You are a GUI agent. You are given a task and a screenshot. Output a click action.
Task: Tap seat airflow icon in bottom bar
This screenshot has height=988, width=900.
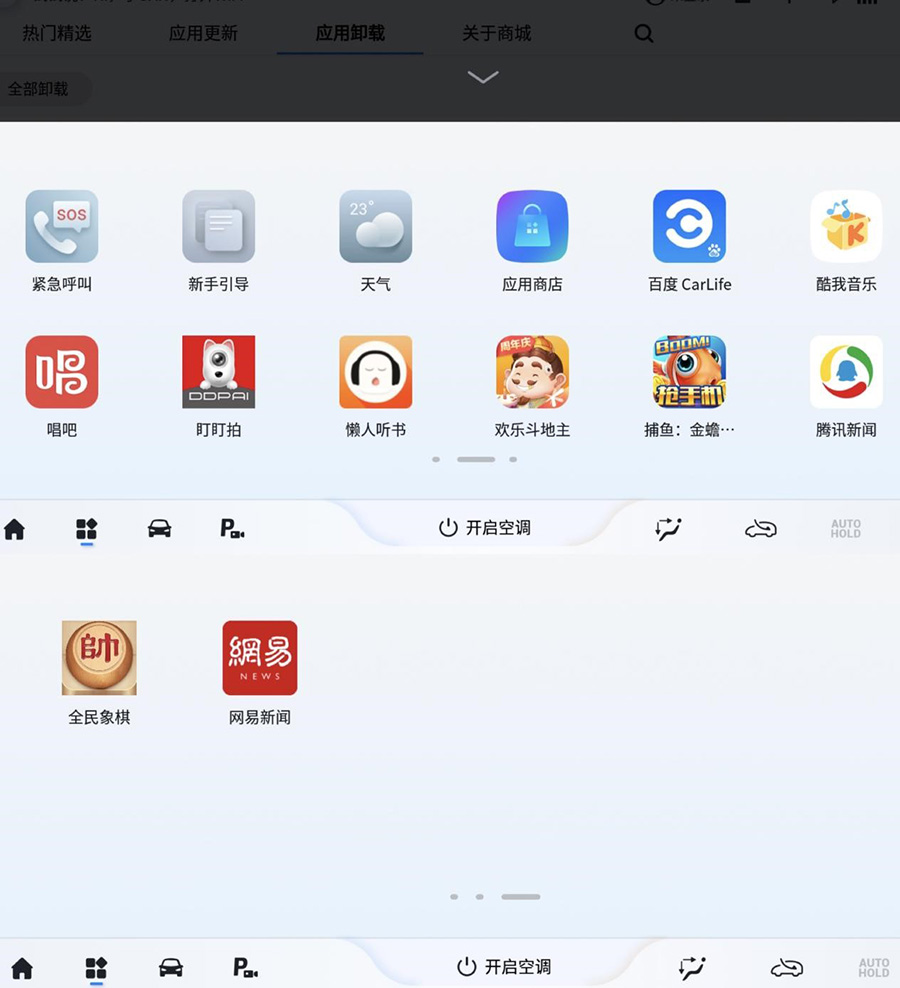pos(692,968)
